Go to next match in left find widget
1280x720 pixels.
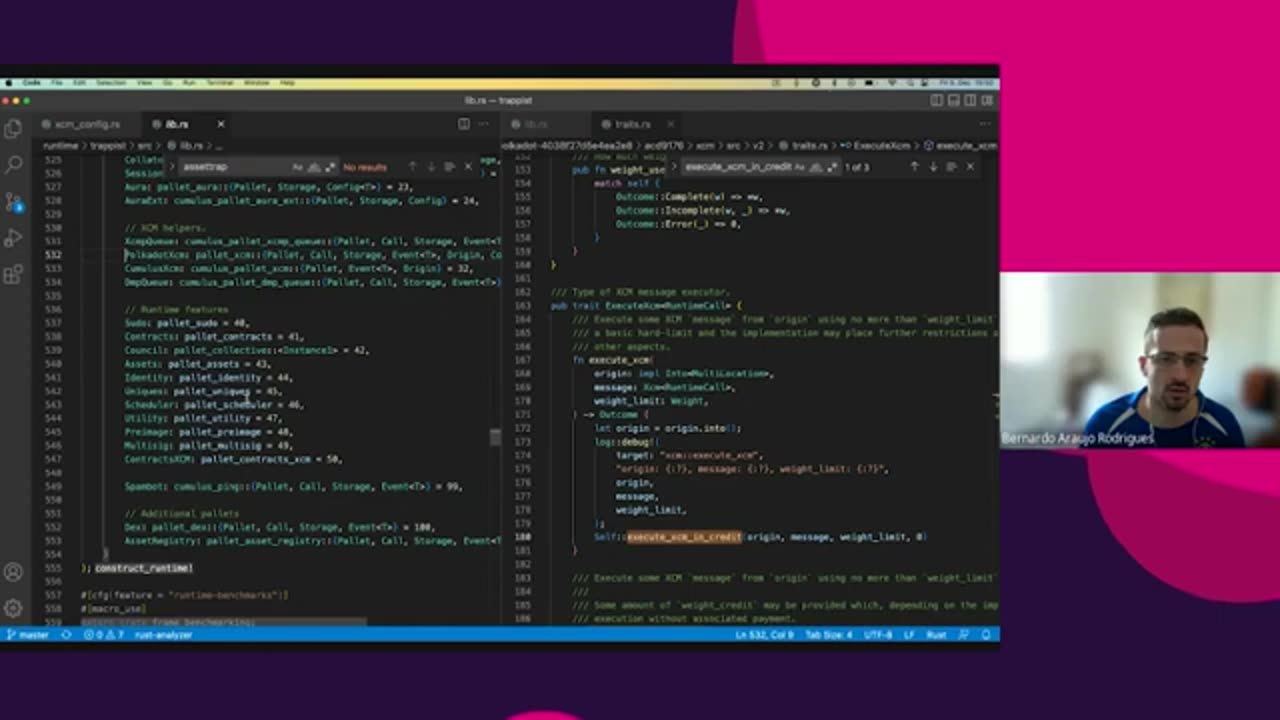(431, 167)
